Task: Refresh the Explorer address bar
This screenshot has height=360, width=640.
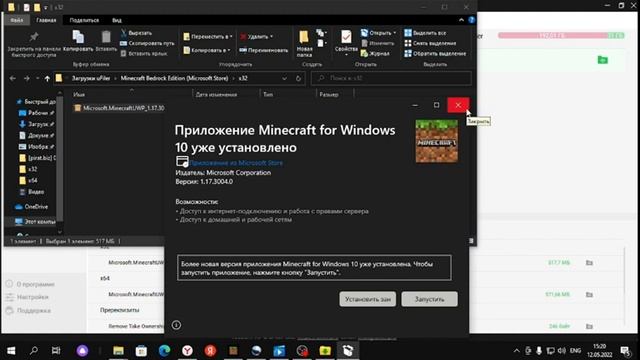Action: pos(298,78)
